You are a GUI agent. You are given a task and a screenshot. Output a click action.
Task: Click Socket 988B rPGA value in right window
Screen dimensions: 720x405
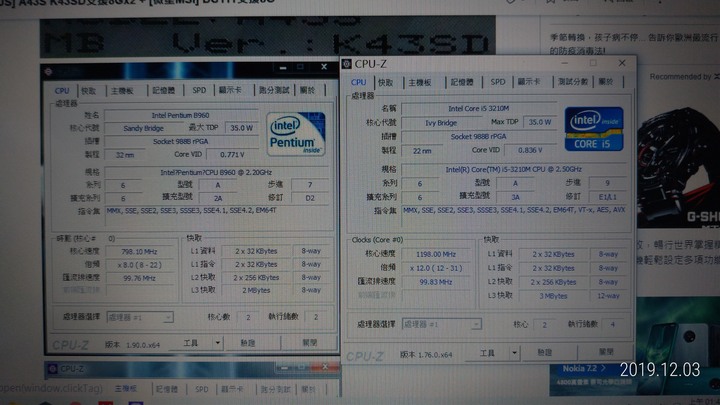coord(478,137)
